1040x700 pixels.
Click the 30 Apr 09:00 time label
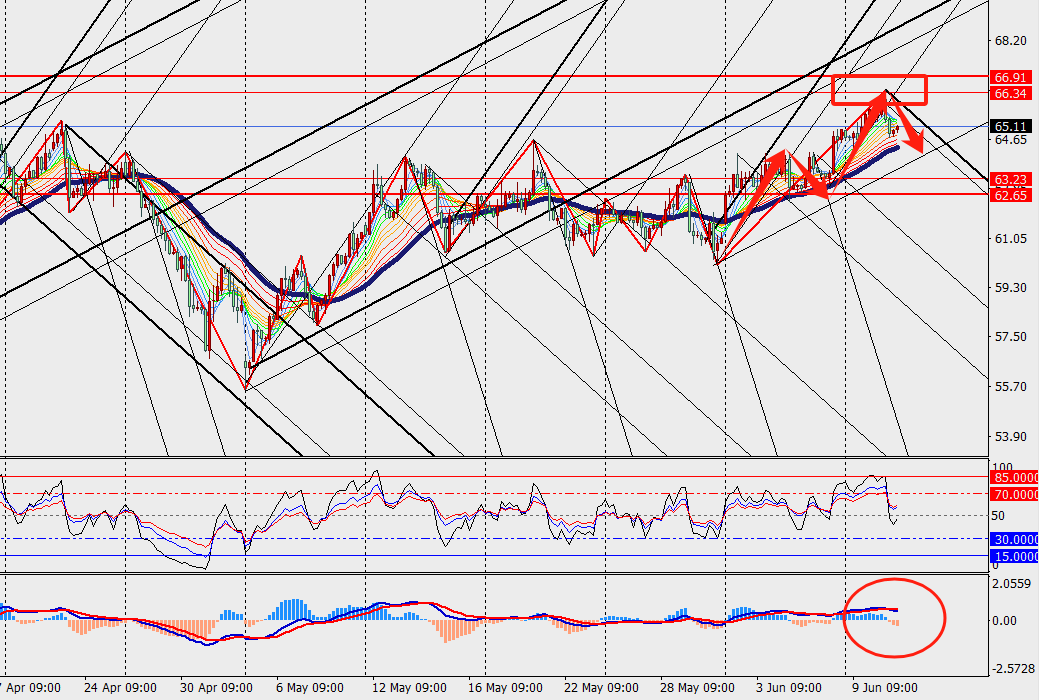216,687
